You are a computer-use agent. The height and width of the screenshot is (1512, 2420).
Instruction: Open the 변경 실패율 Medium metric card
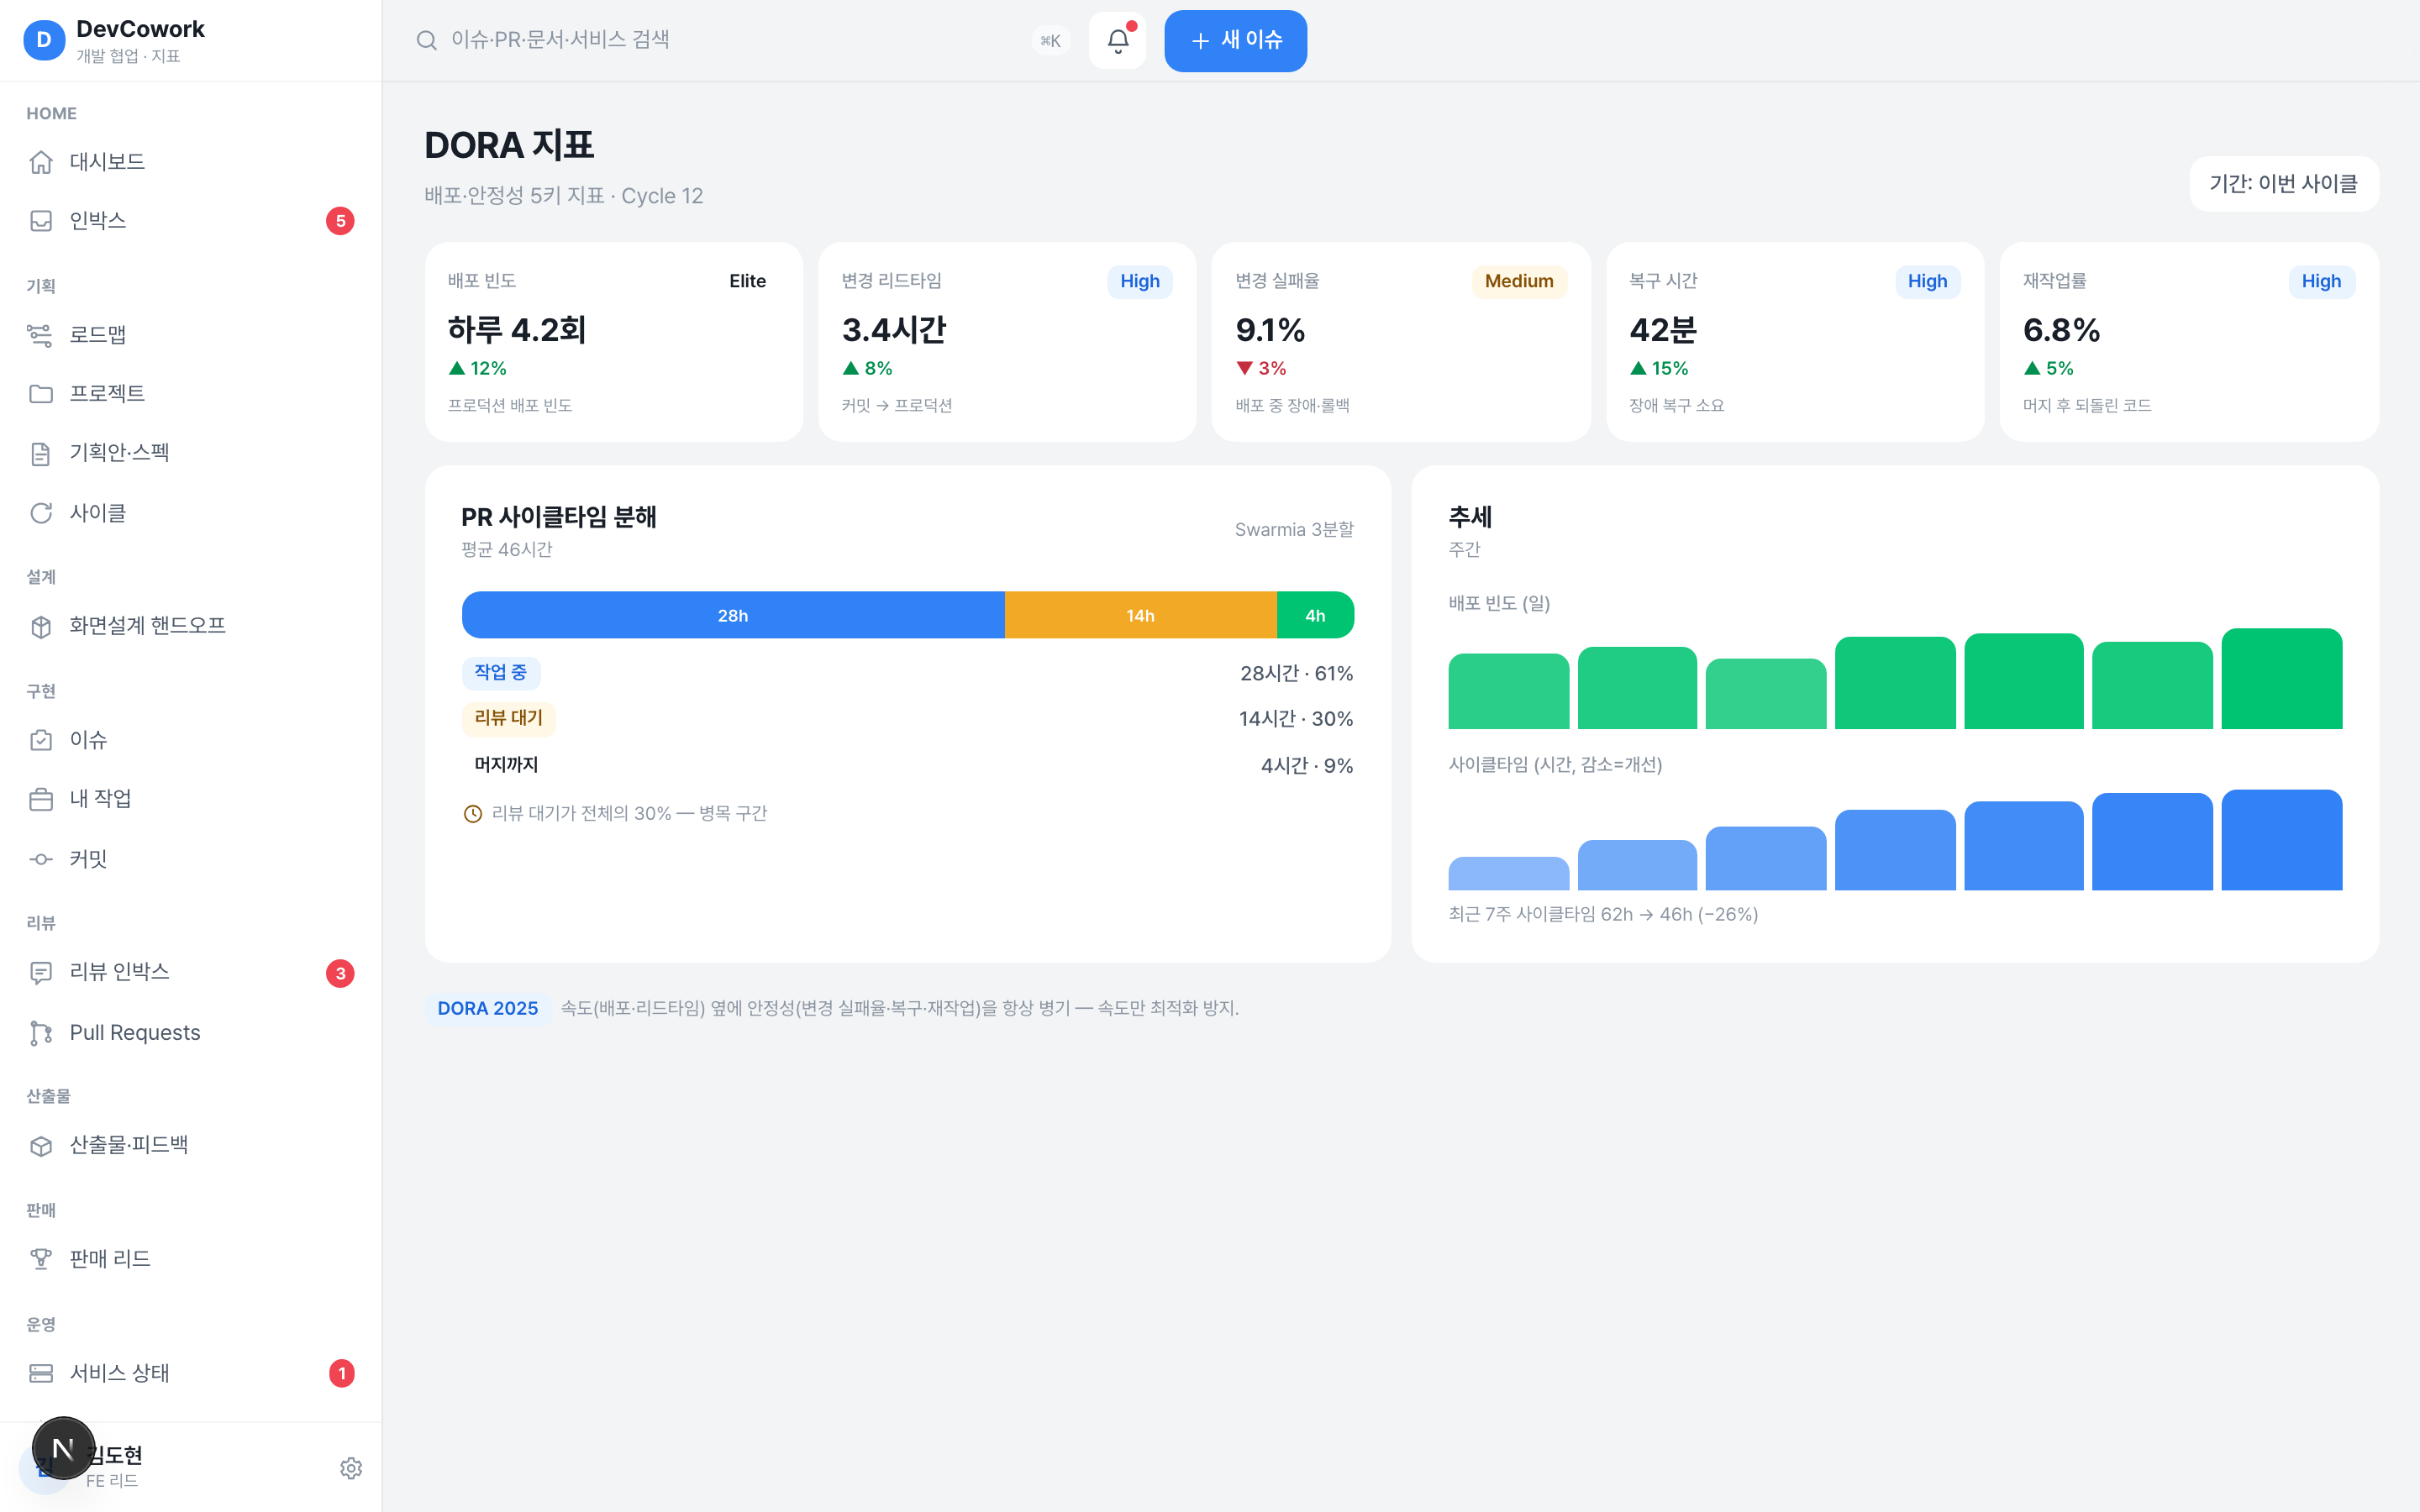point(1400,341)
